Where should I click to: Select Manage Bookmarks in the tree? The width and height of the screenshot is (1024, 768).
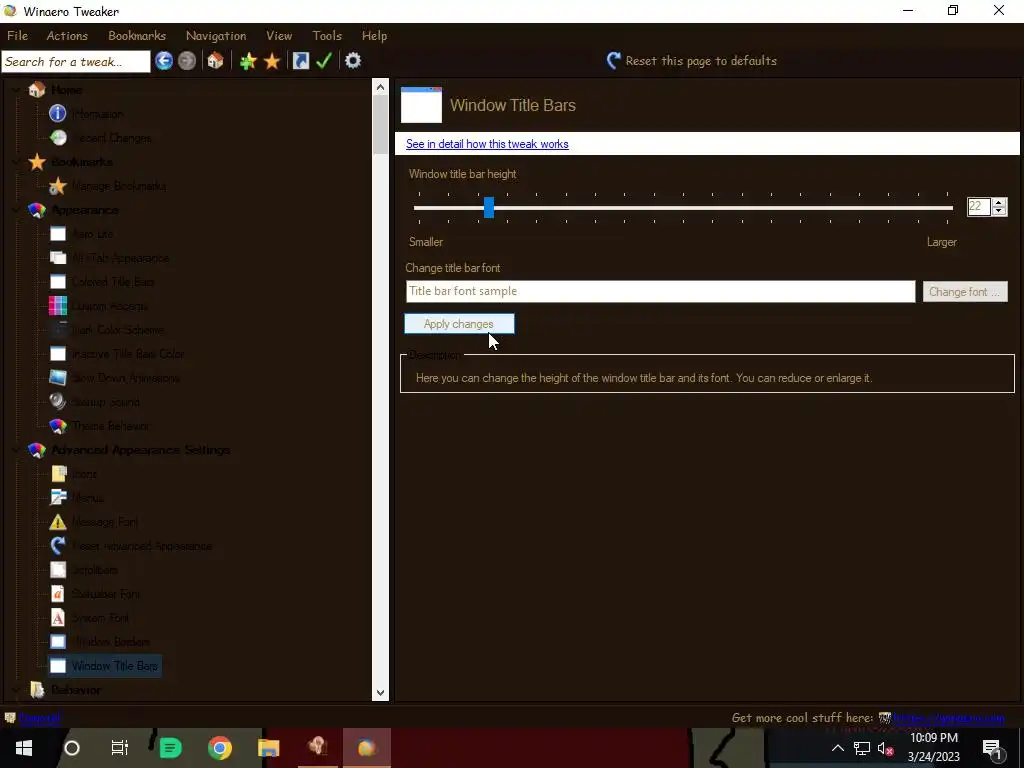pos(119,186)
